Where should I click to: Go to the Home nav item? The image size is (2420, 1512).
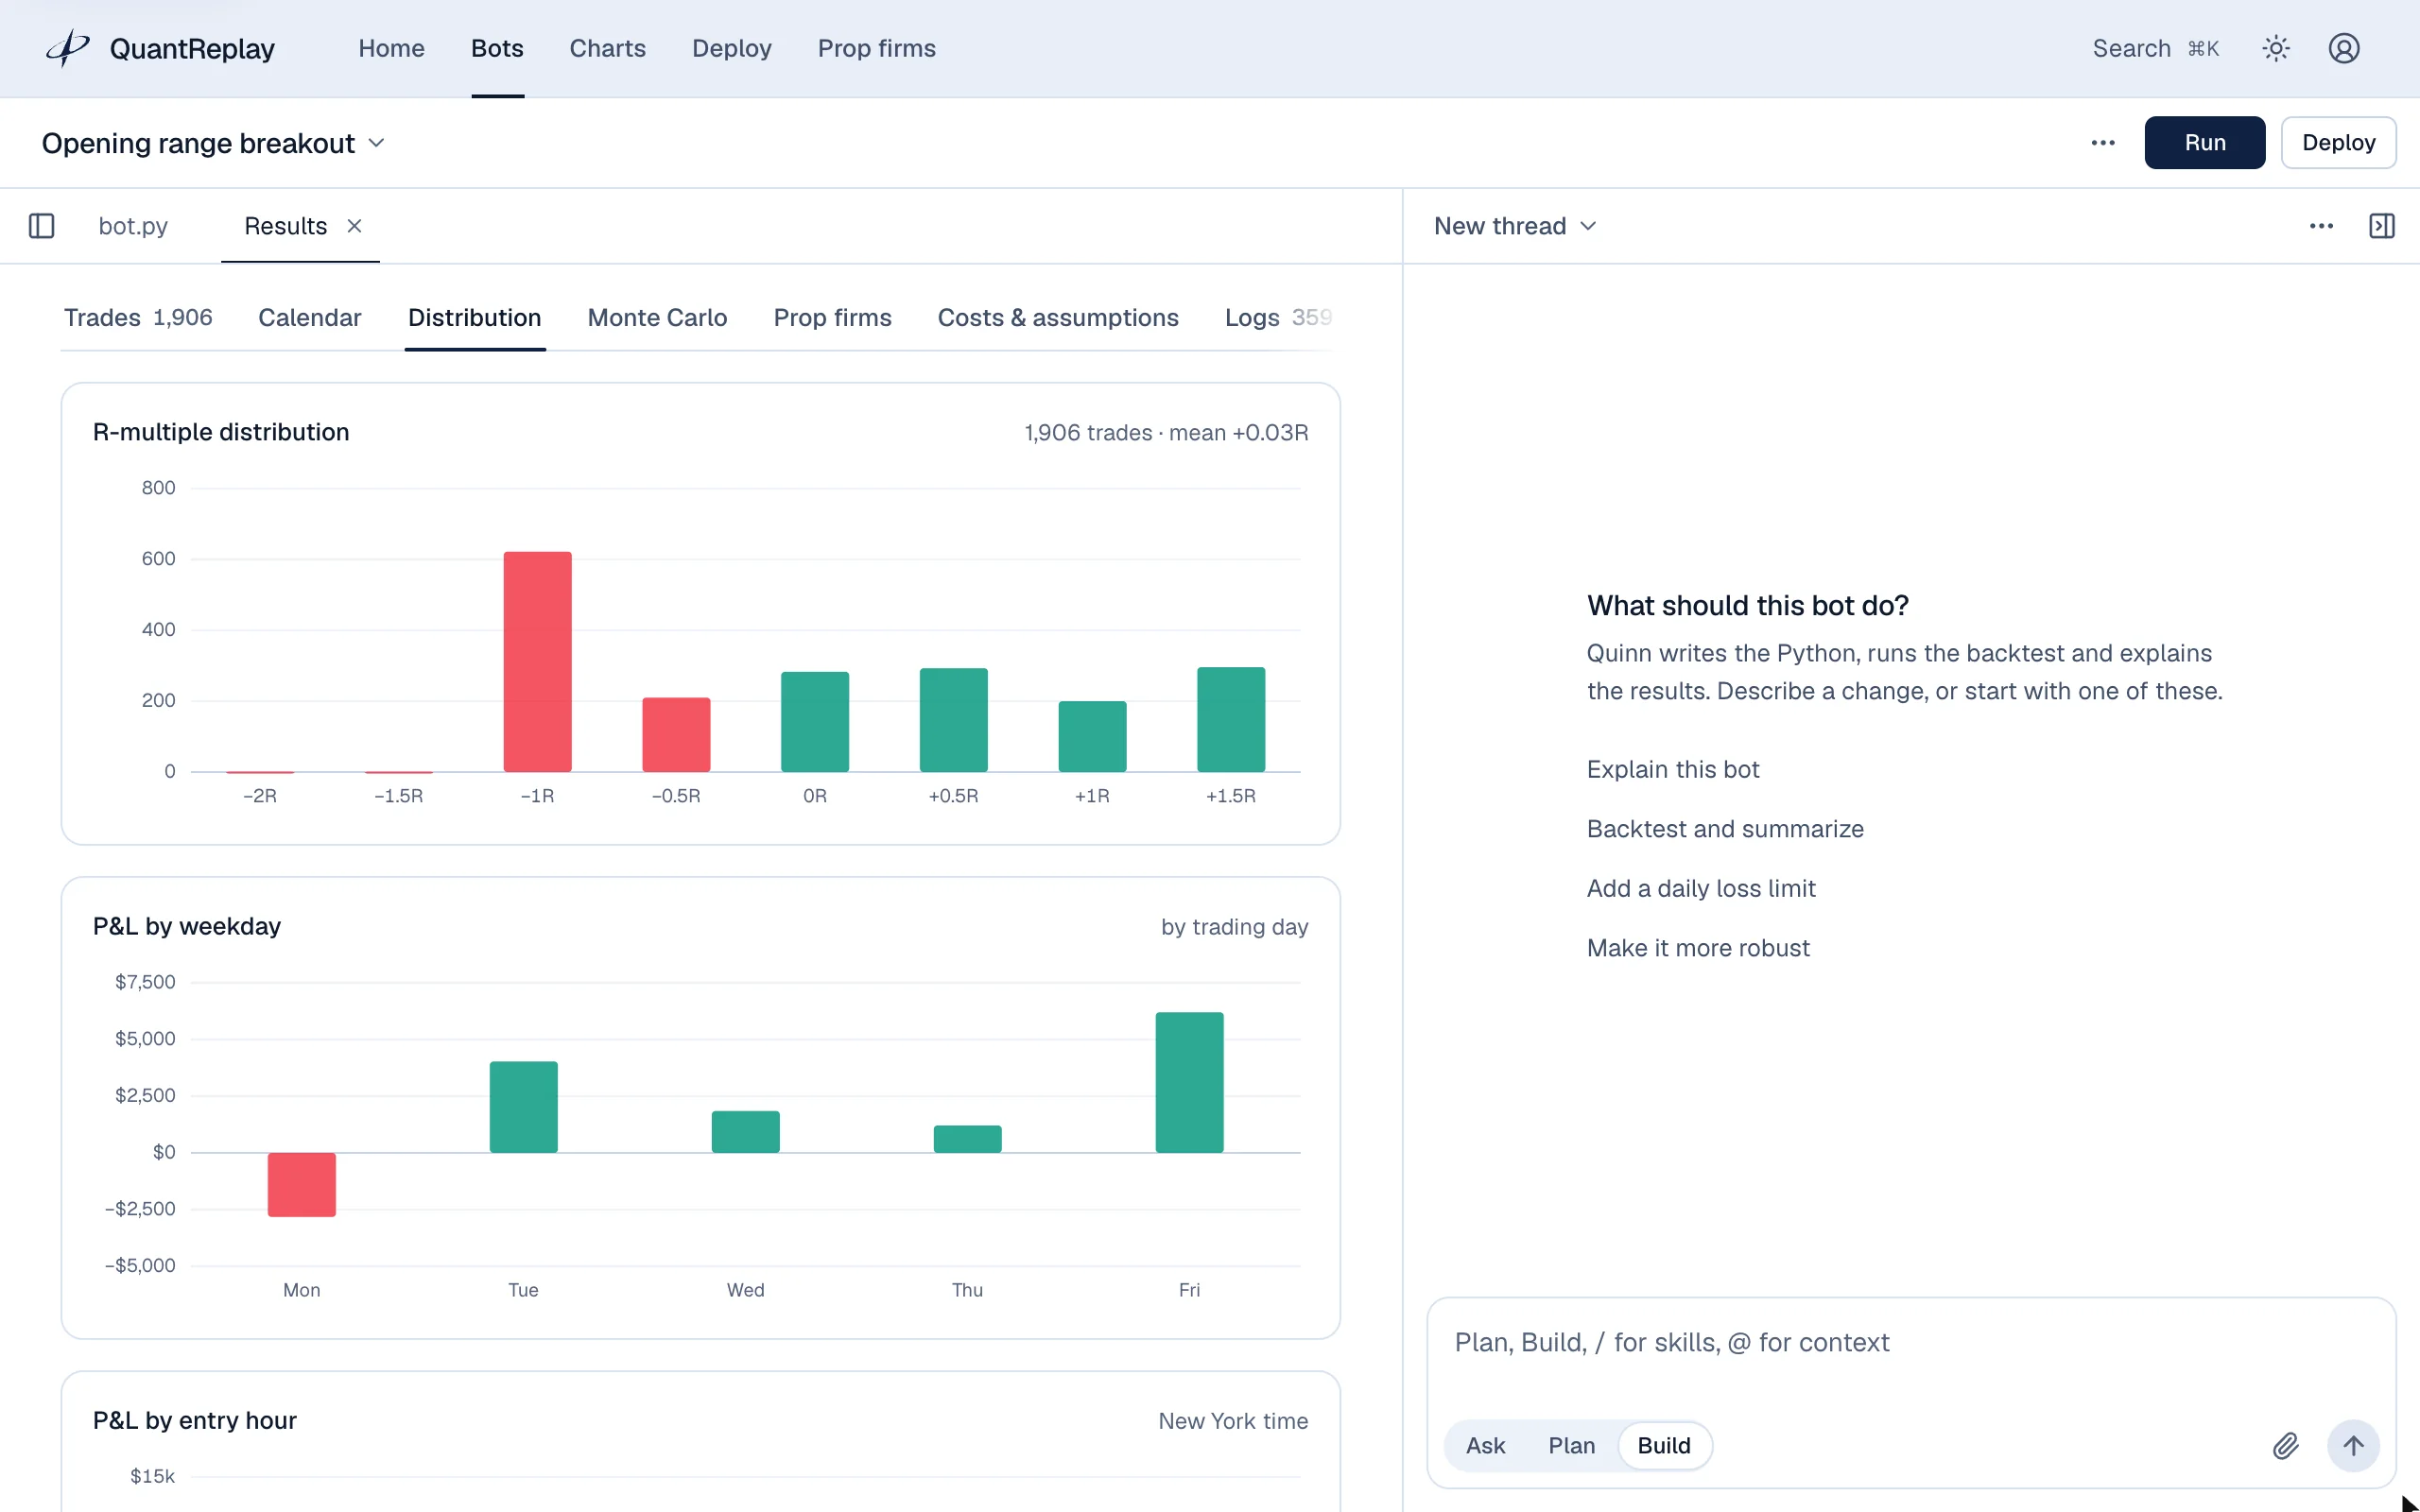click(x=391, y=48)
